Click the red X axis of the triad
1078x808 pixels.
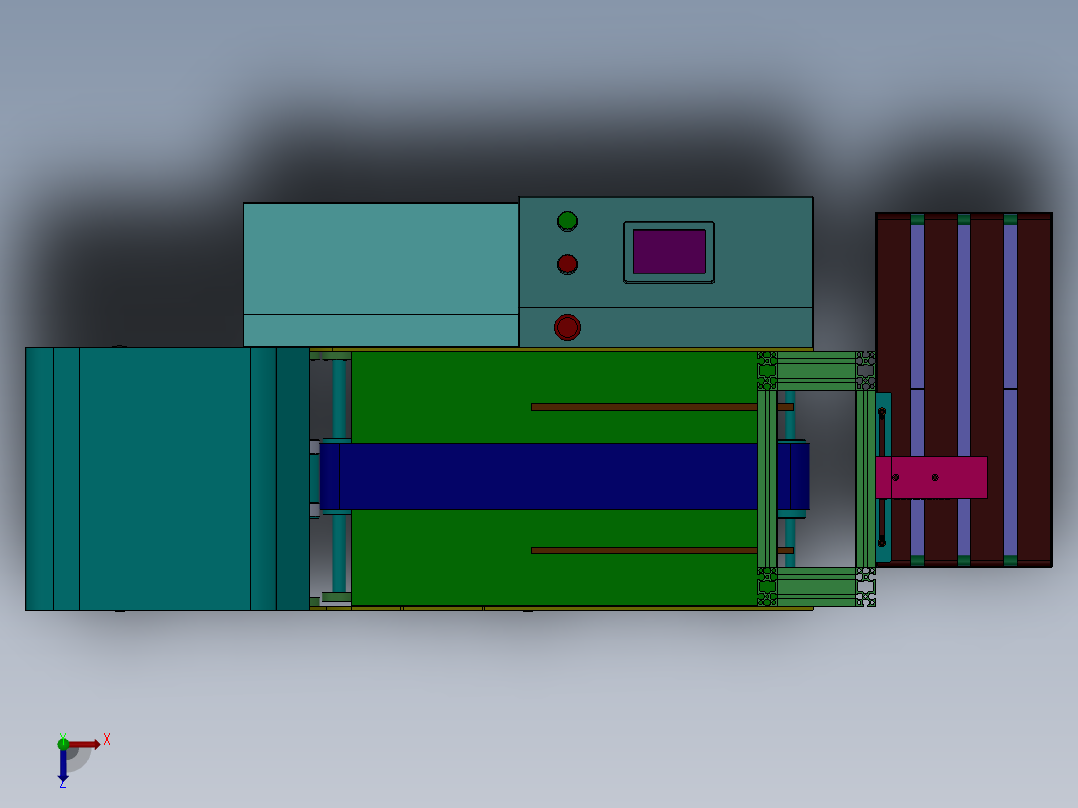84,744
